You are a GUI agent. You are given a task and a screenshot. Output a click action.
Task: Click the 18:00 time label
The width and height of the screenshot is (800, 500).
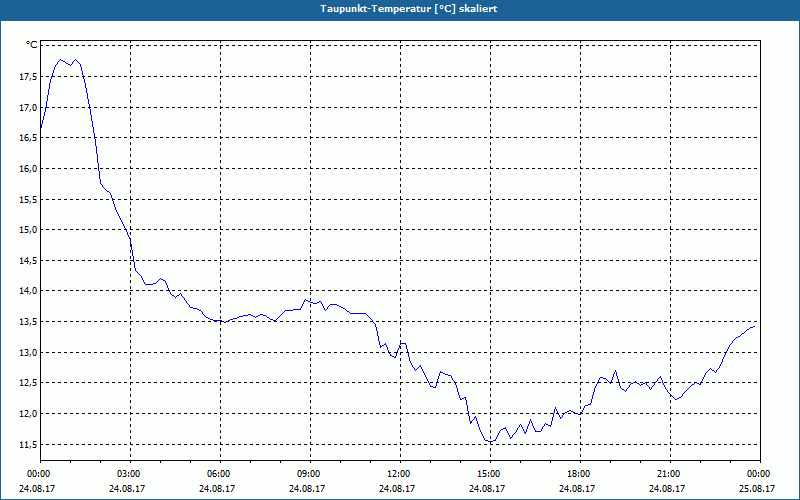pos(580,474)
